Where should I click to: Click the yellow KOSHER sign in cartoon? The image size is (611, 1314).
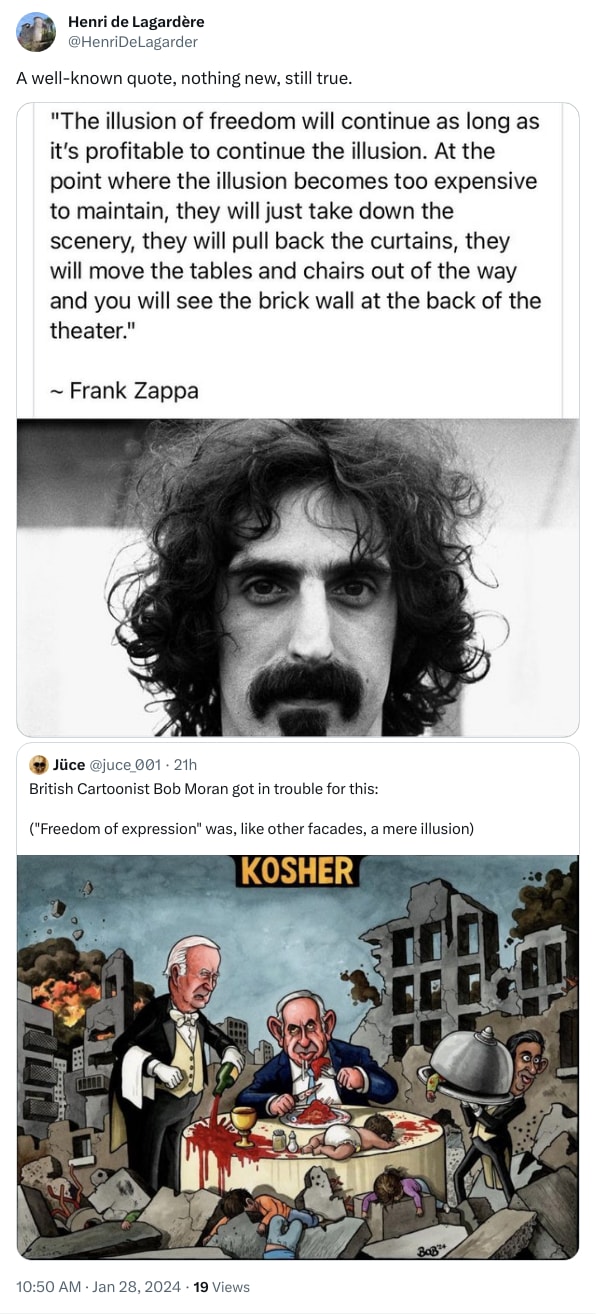[297, 871]
